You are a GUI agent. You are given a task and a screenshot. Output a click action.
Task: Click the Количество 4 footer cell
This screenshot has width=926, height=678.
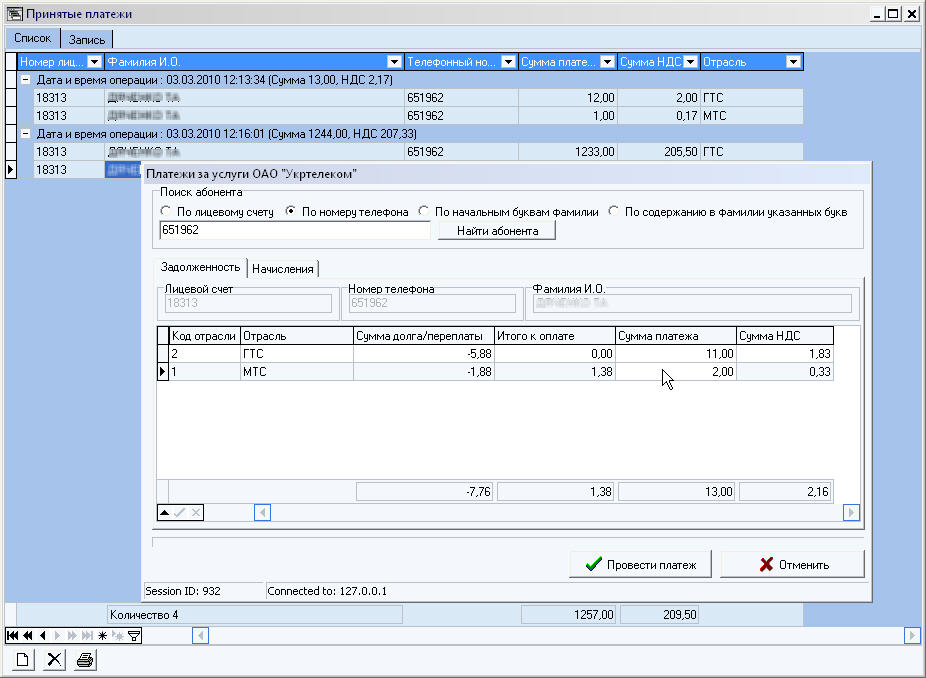(x=255, y=615)
